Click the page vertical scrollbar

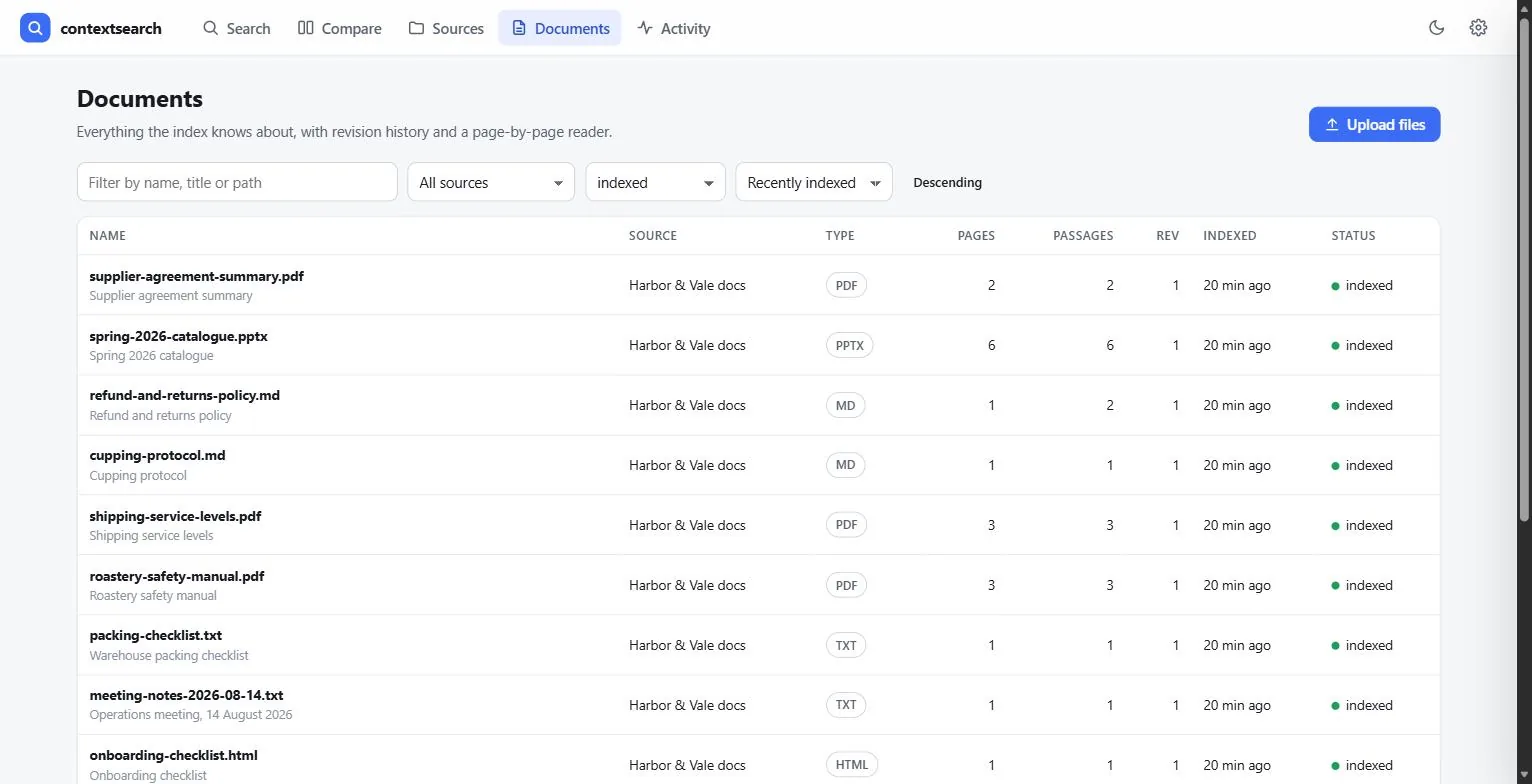pos(1524,270)
